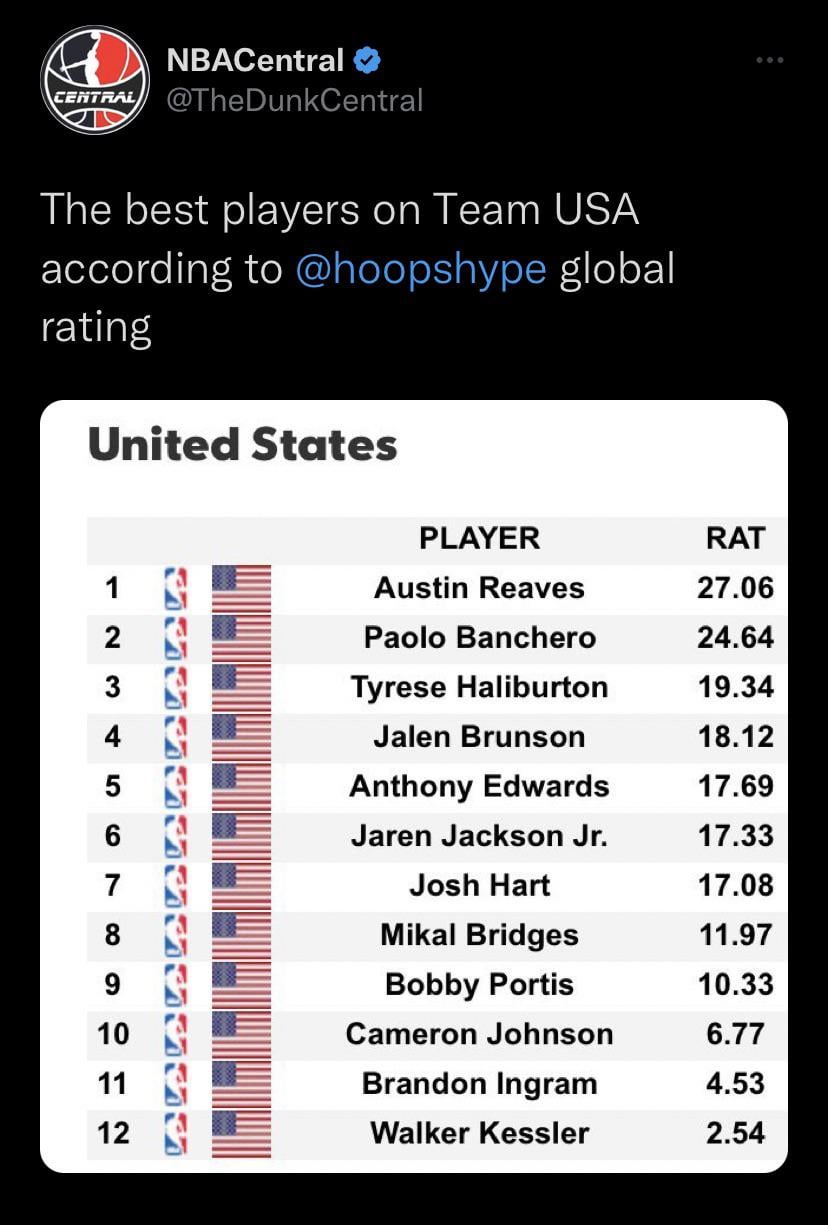828x1225 pixels.
Task: Open the three-dot more options menu
Action: [770, 62]
